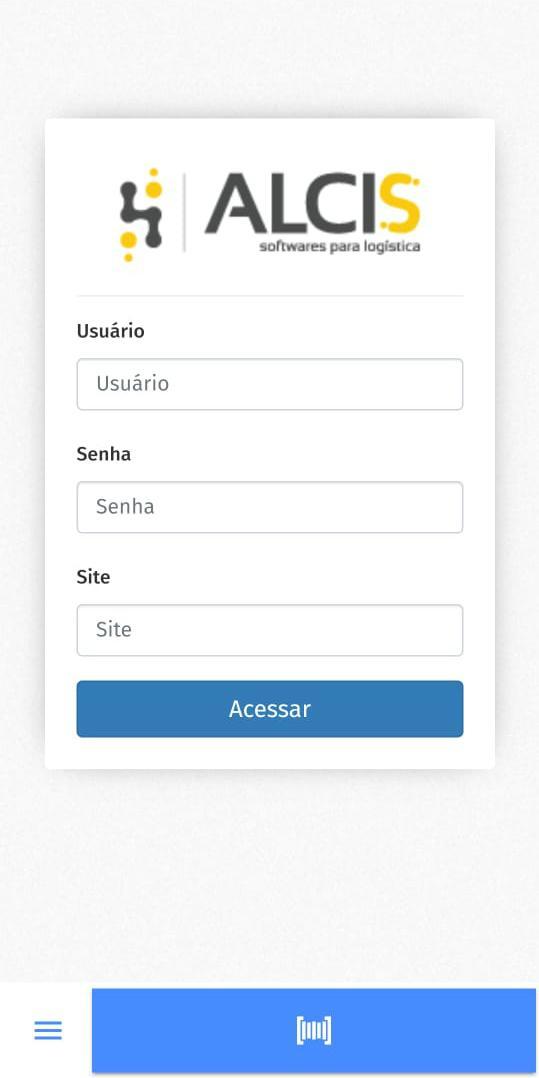Screen dimensions: 539x1078
Task: Activate the blue barcode scan bar
Action: click(x=314, y=1031)
